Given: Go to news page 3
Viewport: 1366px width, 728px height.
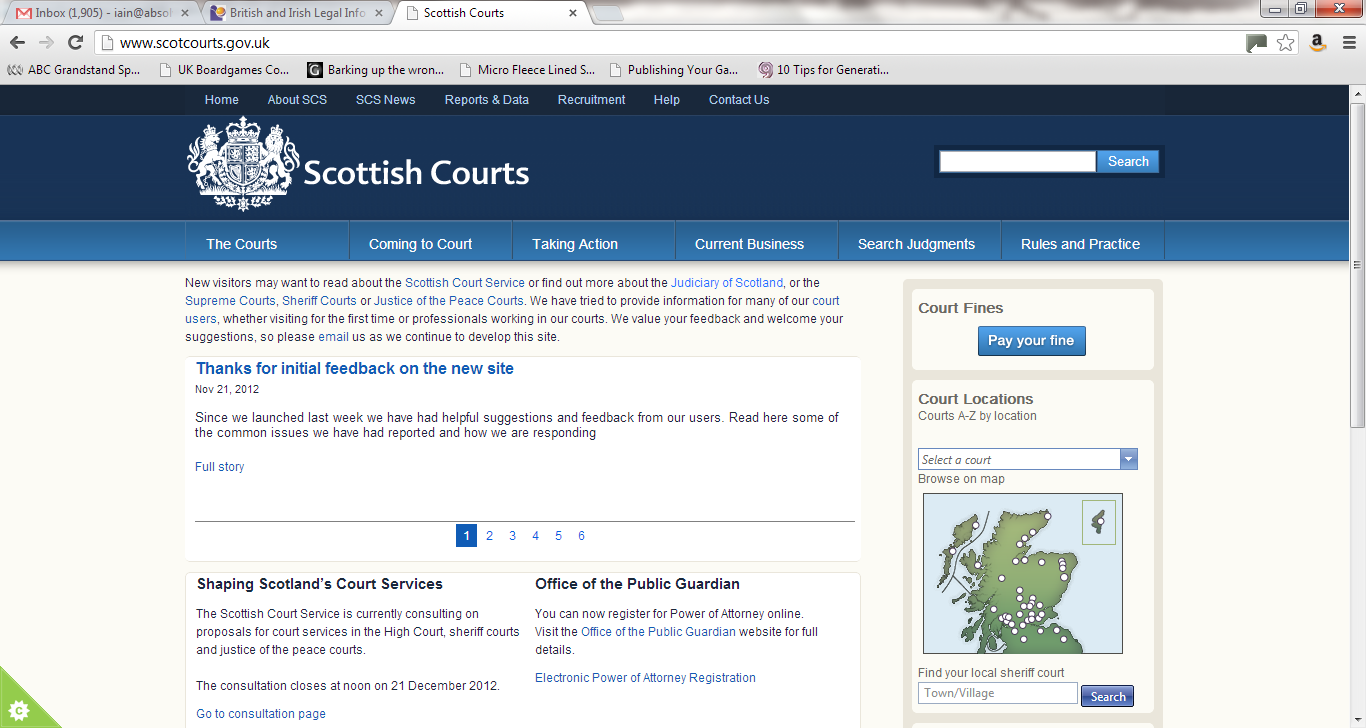Looking at the screenshot, I should coord(512,536).
